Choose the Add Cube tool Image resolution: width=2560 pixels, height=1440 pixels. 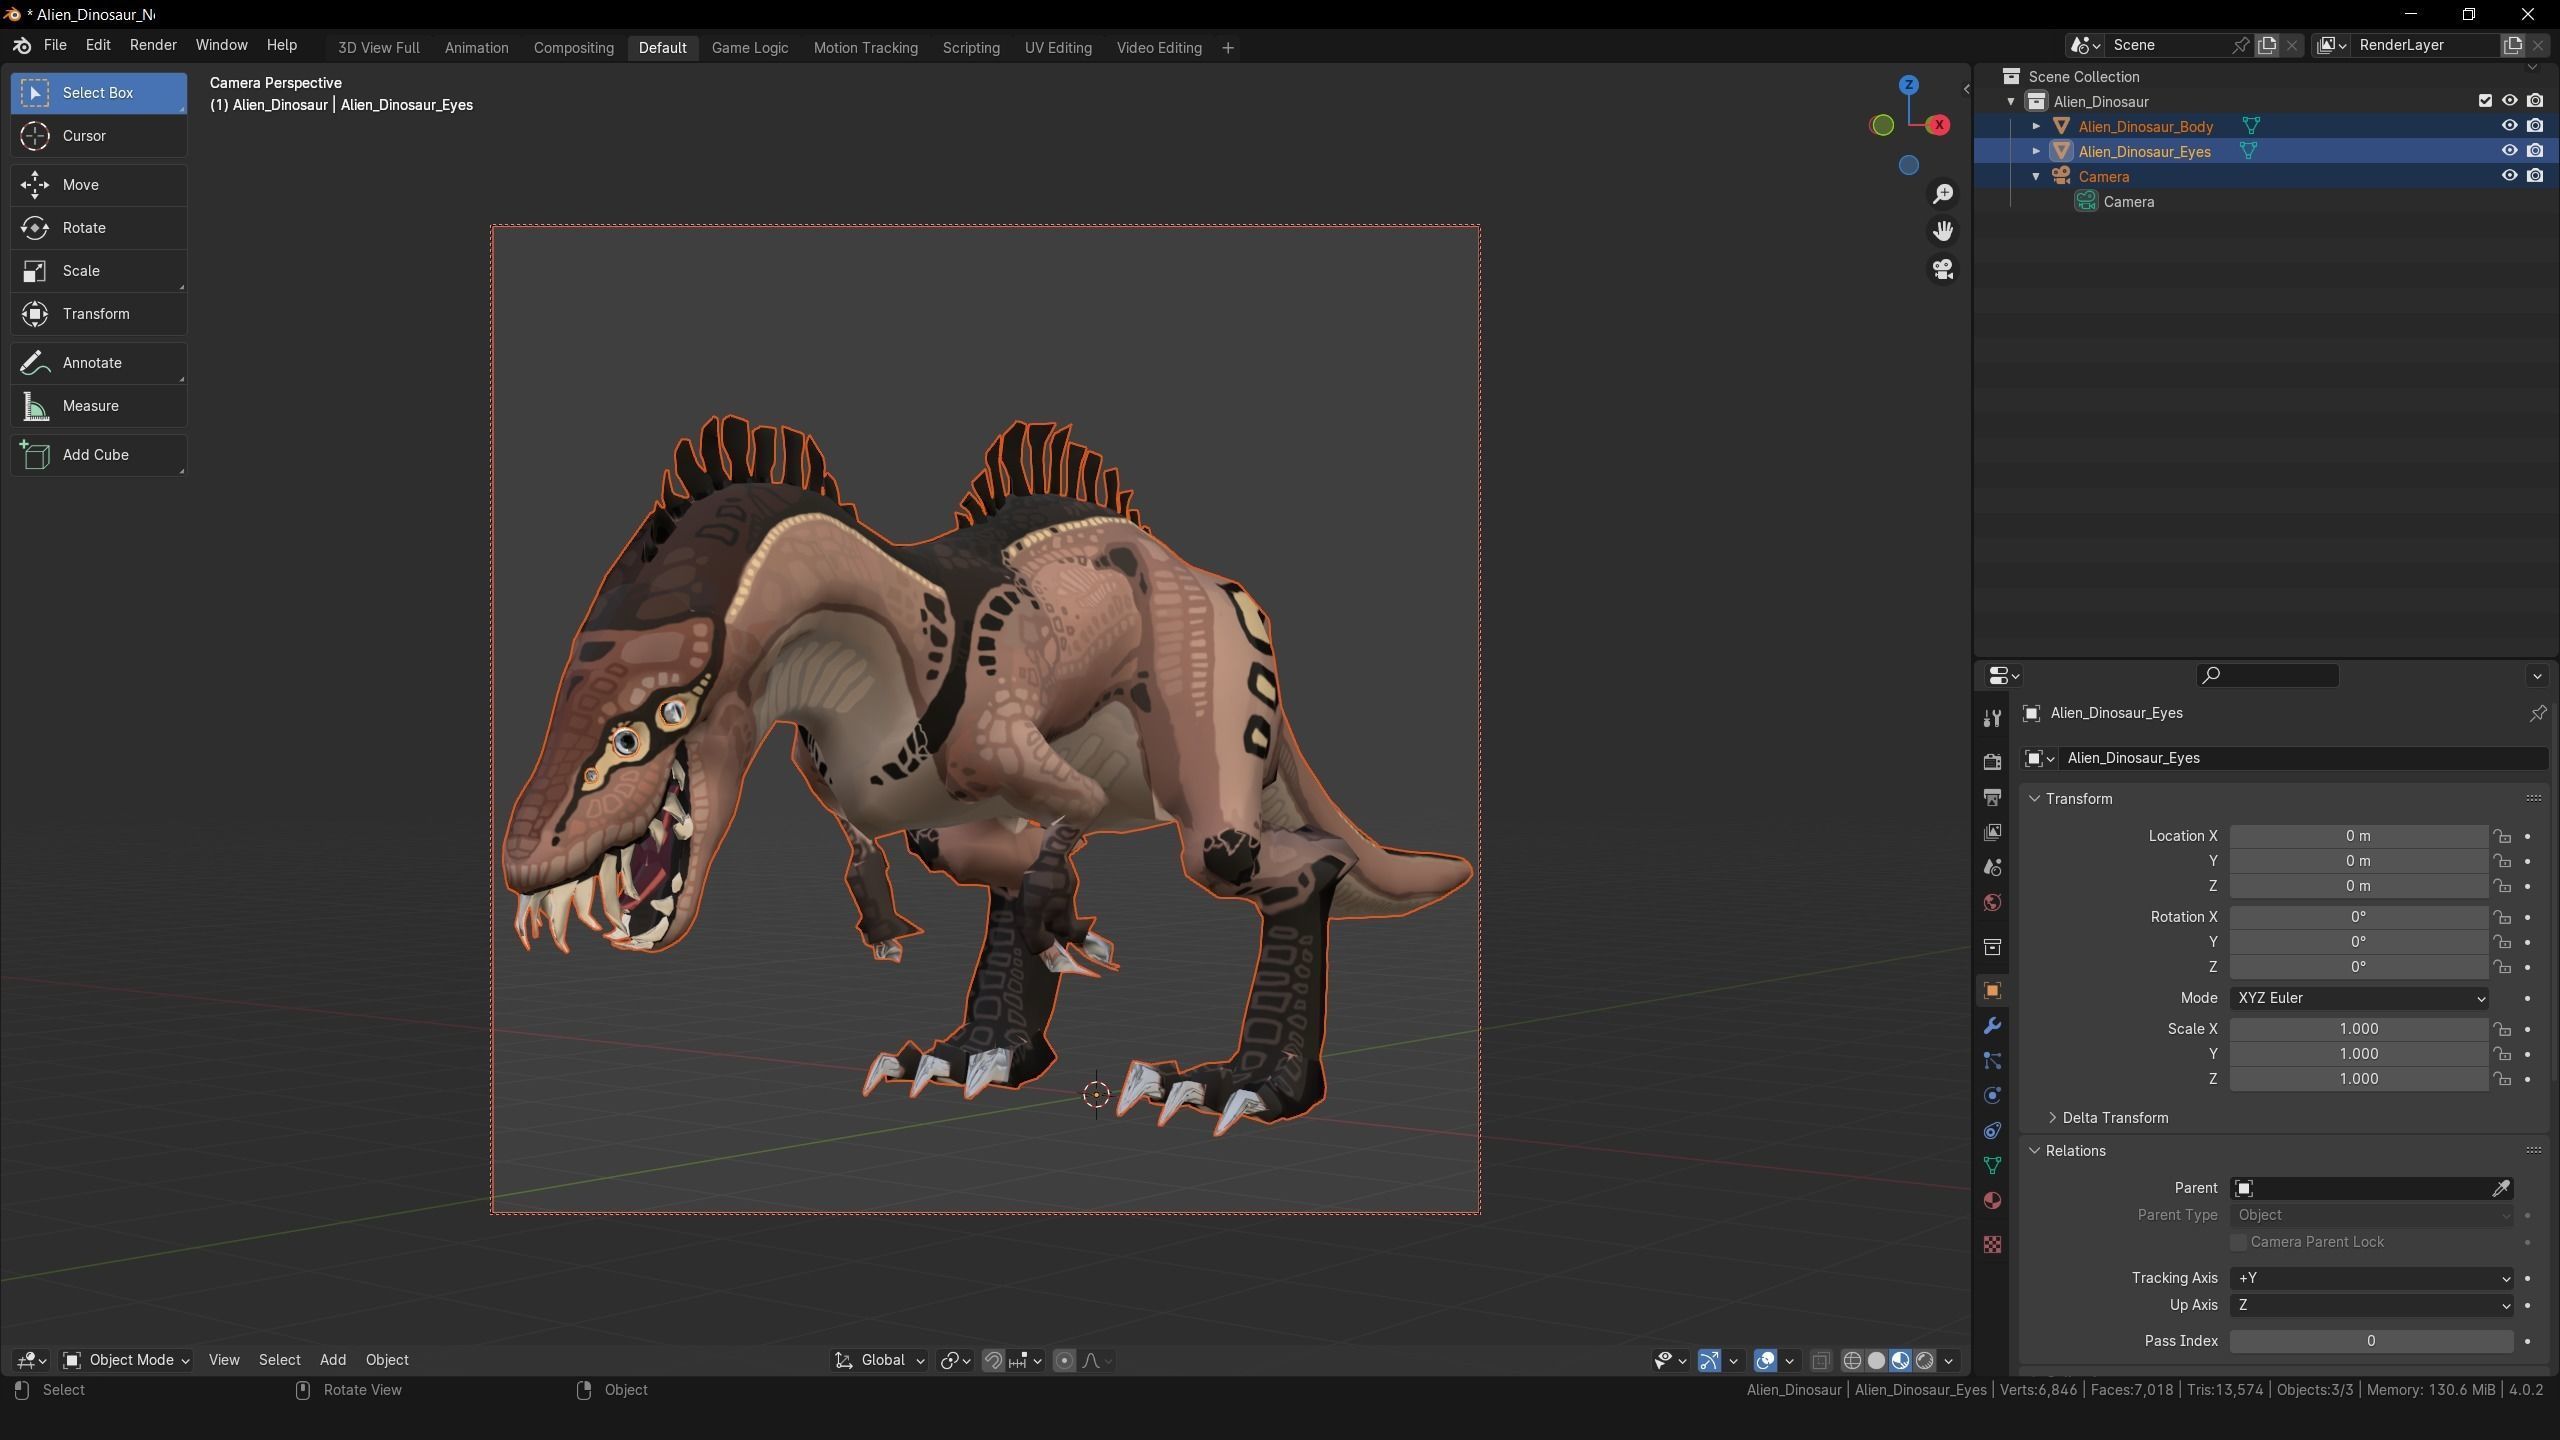(98, 455)
